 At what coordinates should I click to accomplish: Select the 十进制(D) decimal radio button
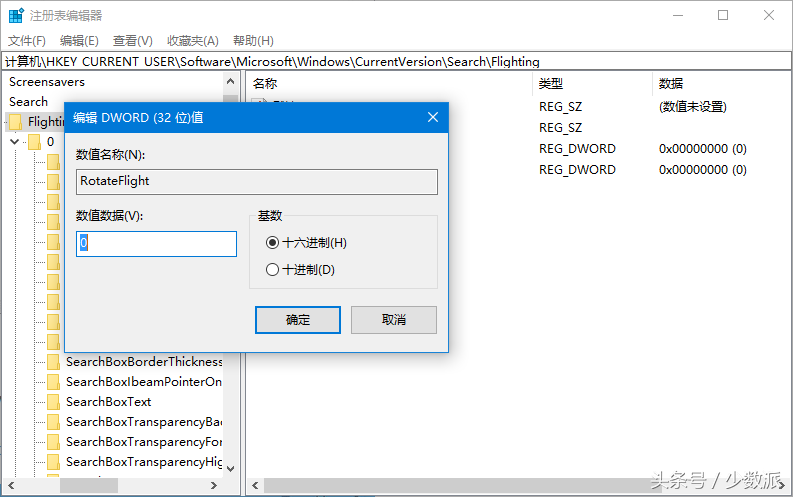(273, 269)
